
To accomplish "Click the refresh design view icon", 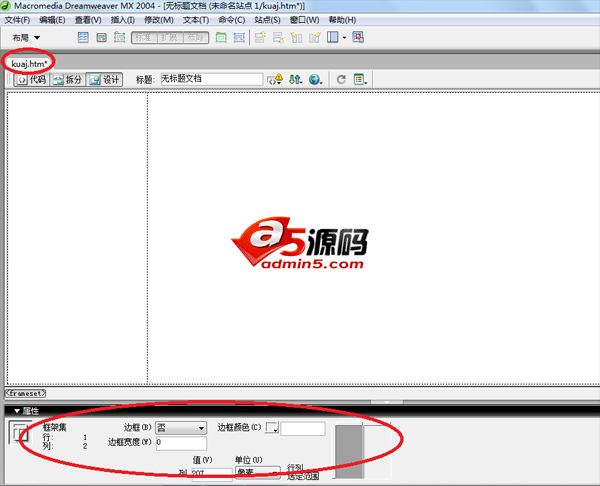I will pyautogui.click(x=341, y=80).
